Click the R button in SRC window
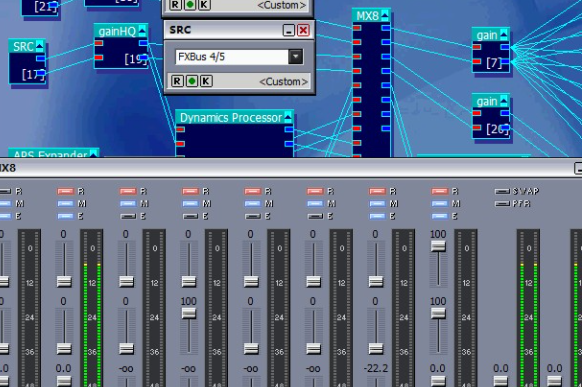 tap(177, 81)
